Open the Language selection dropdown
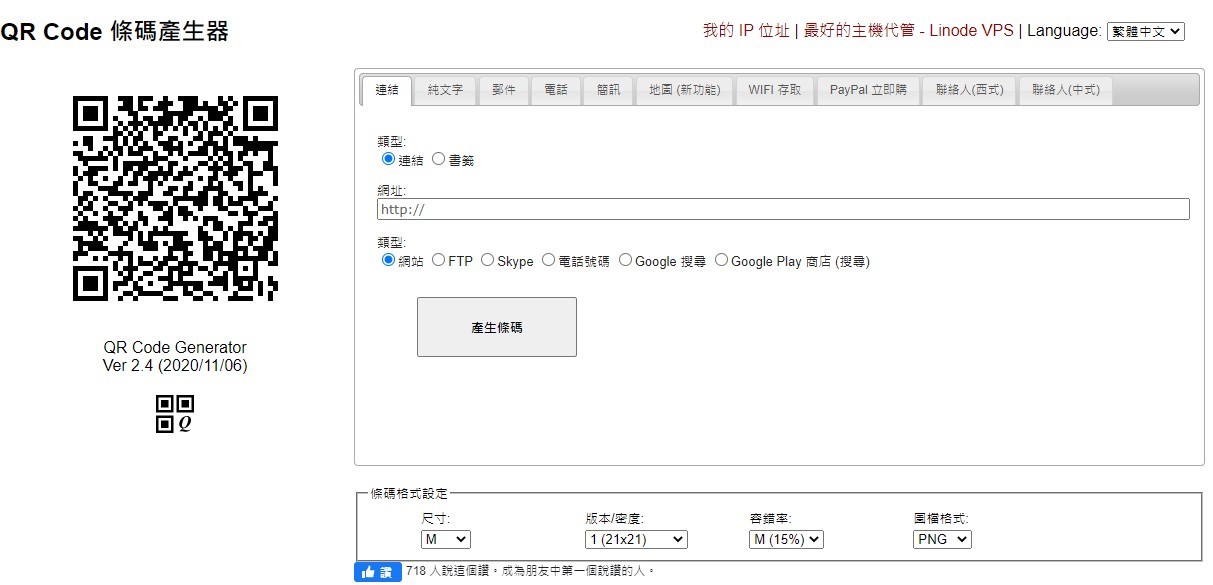Viewport: 1213px width, 585px height. (x=1145, y=31)
